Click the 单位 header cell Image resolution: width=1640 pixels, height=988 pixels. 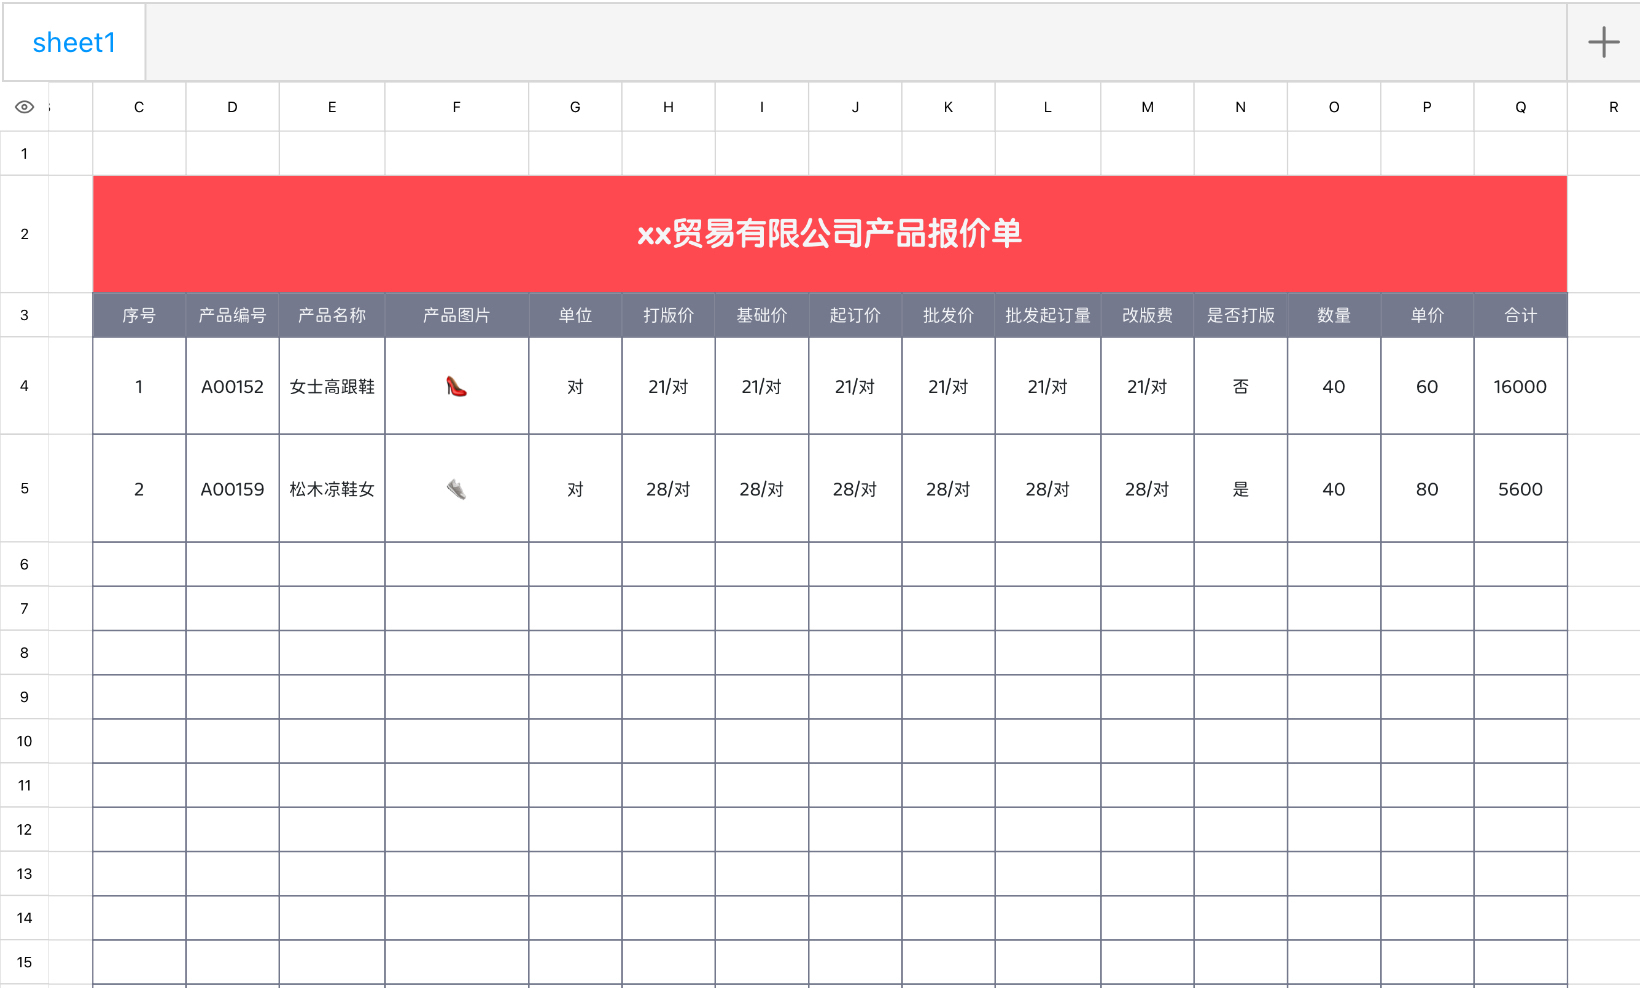(x=575, y=315)
